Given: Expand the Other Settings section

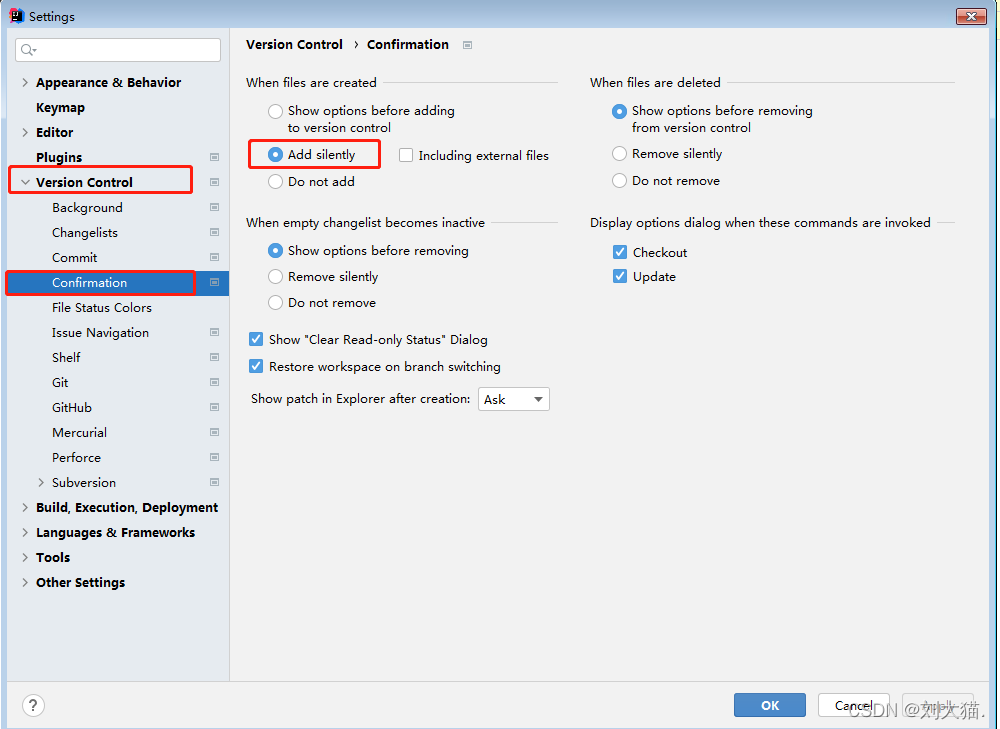Looking at the screenshot, I should pyautogui.click(x=25, y=582).
